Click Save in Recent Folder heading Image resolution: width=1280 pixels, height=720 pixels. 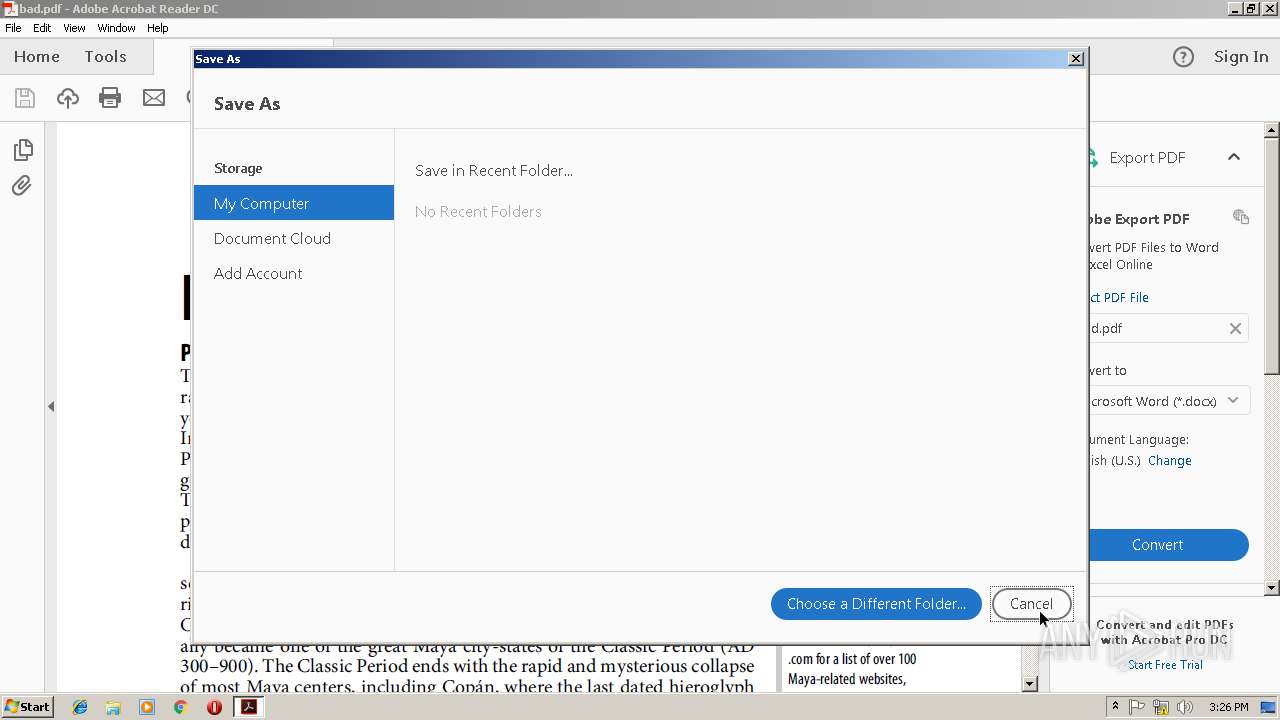click(494, 170)
